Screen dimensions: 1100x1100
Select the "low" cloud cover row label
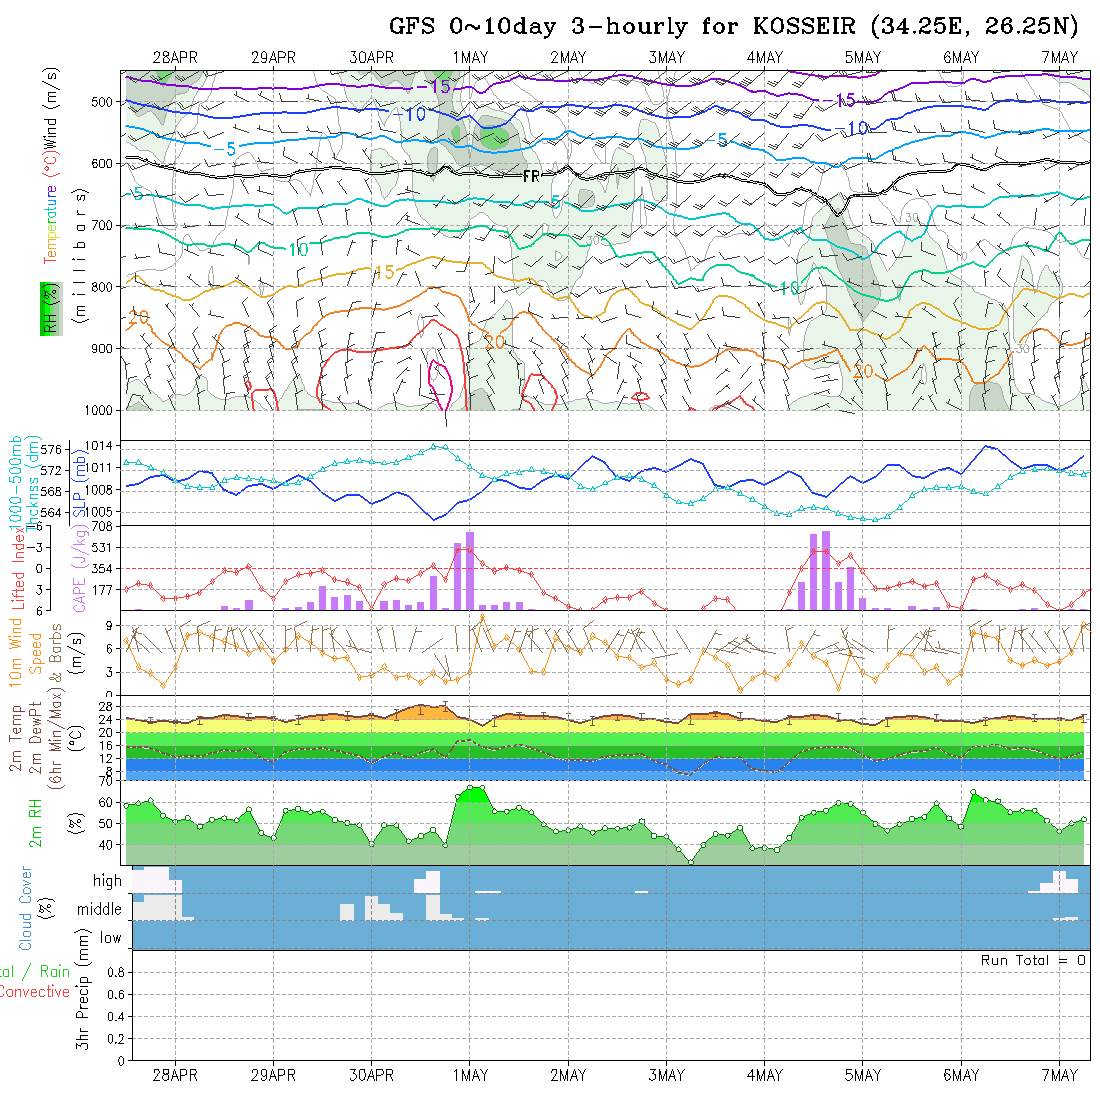pos(110,938)
